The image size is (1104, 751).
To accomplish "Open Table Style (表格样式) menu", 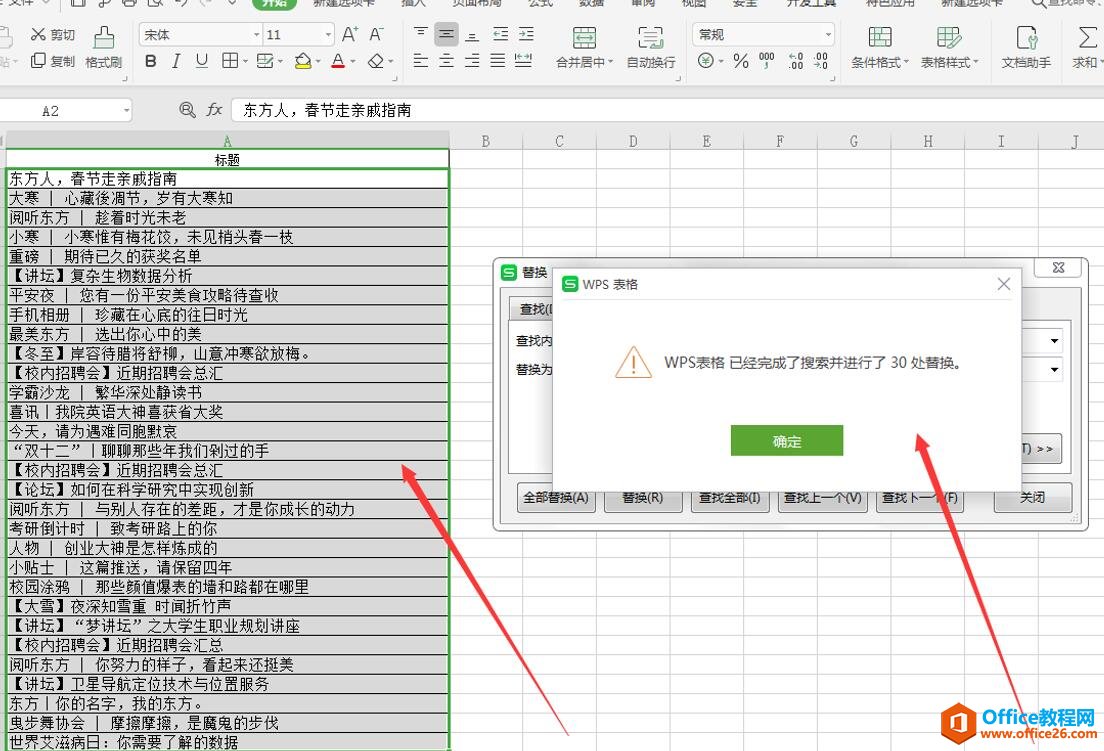I will click(949, 48).
